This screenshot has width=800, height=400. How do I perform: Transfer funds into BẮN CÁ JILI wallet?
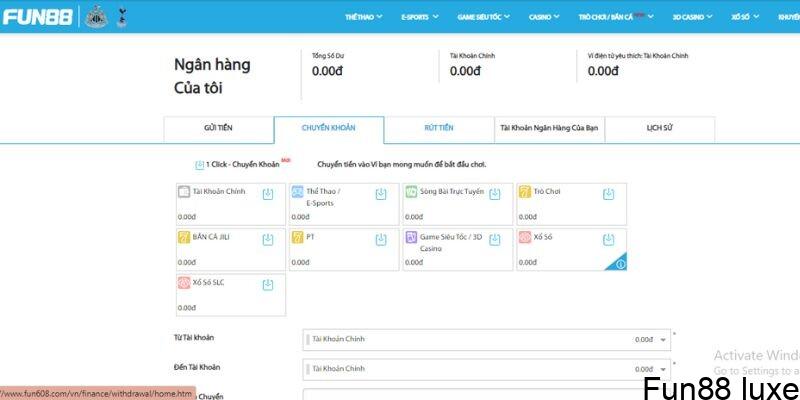pyautogui.click(x=268, y=240)
